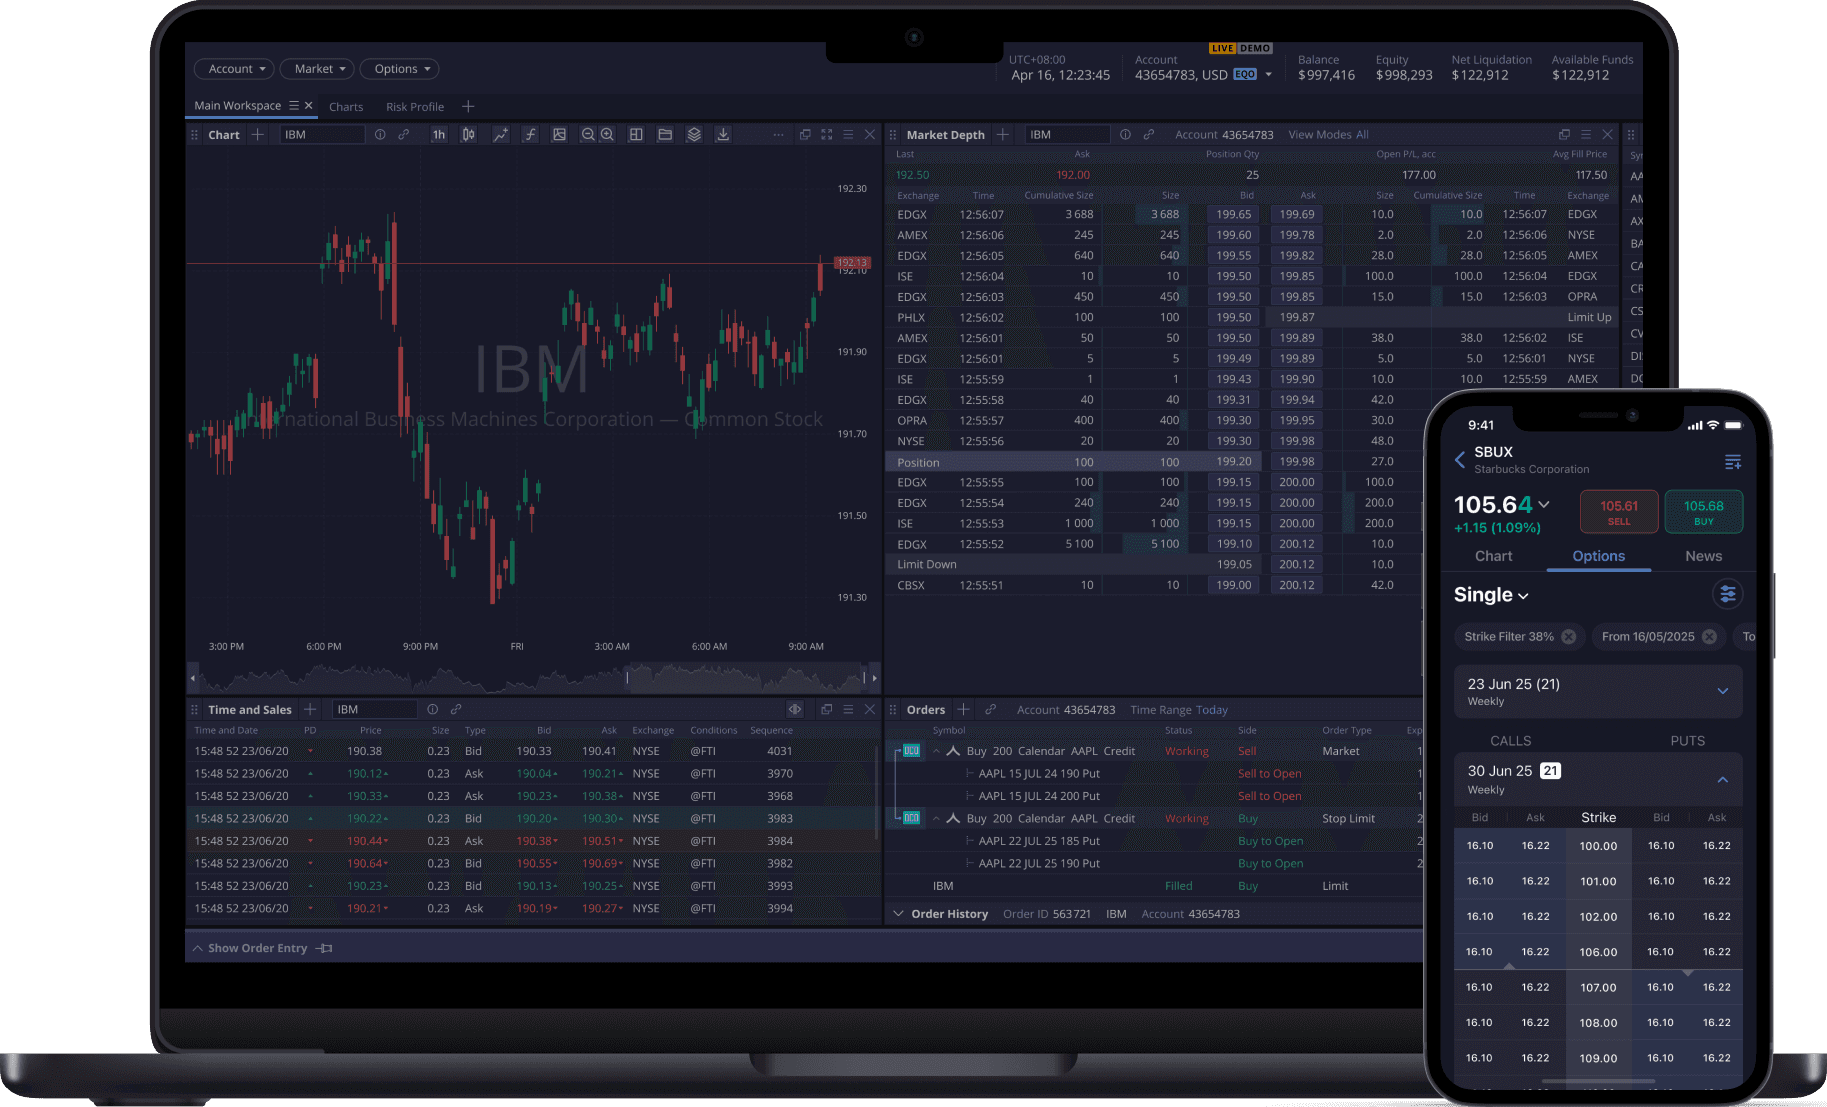Open the Market Depth panel hamburger menu
This screenshot has width=1827, height=1107.
[1586, 134]
